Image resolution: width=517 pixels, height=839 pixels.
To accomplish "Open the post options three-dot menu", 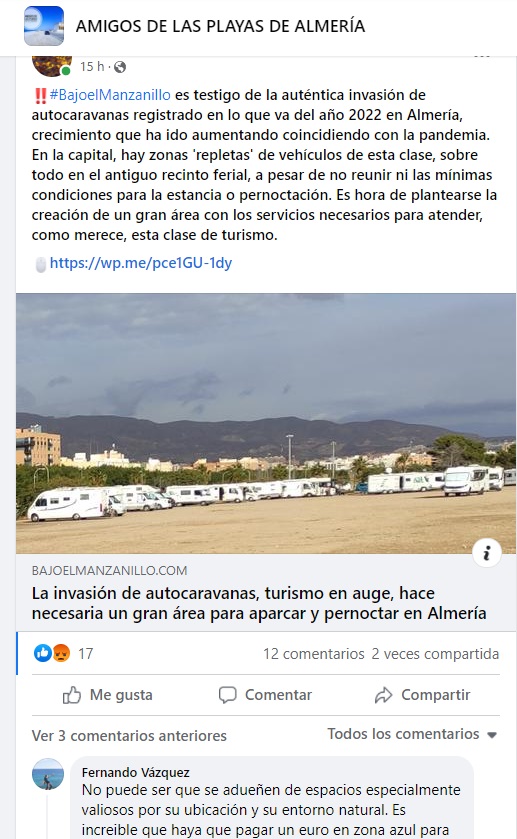I will 482,56.
